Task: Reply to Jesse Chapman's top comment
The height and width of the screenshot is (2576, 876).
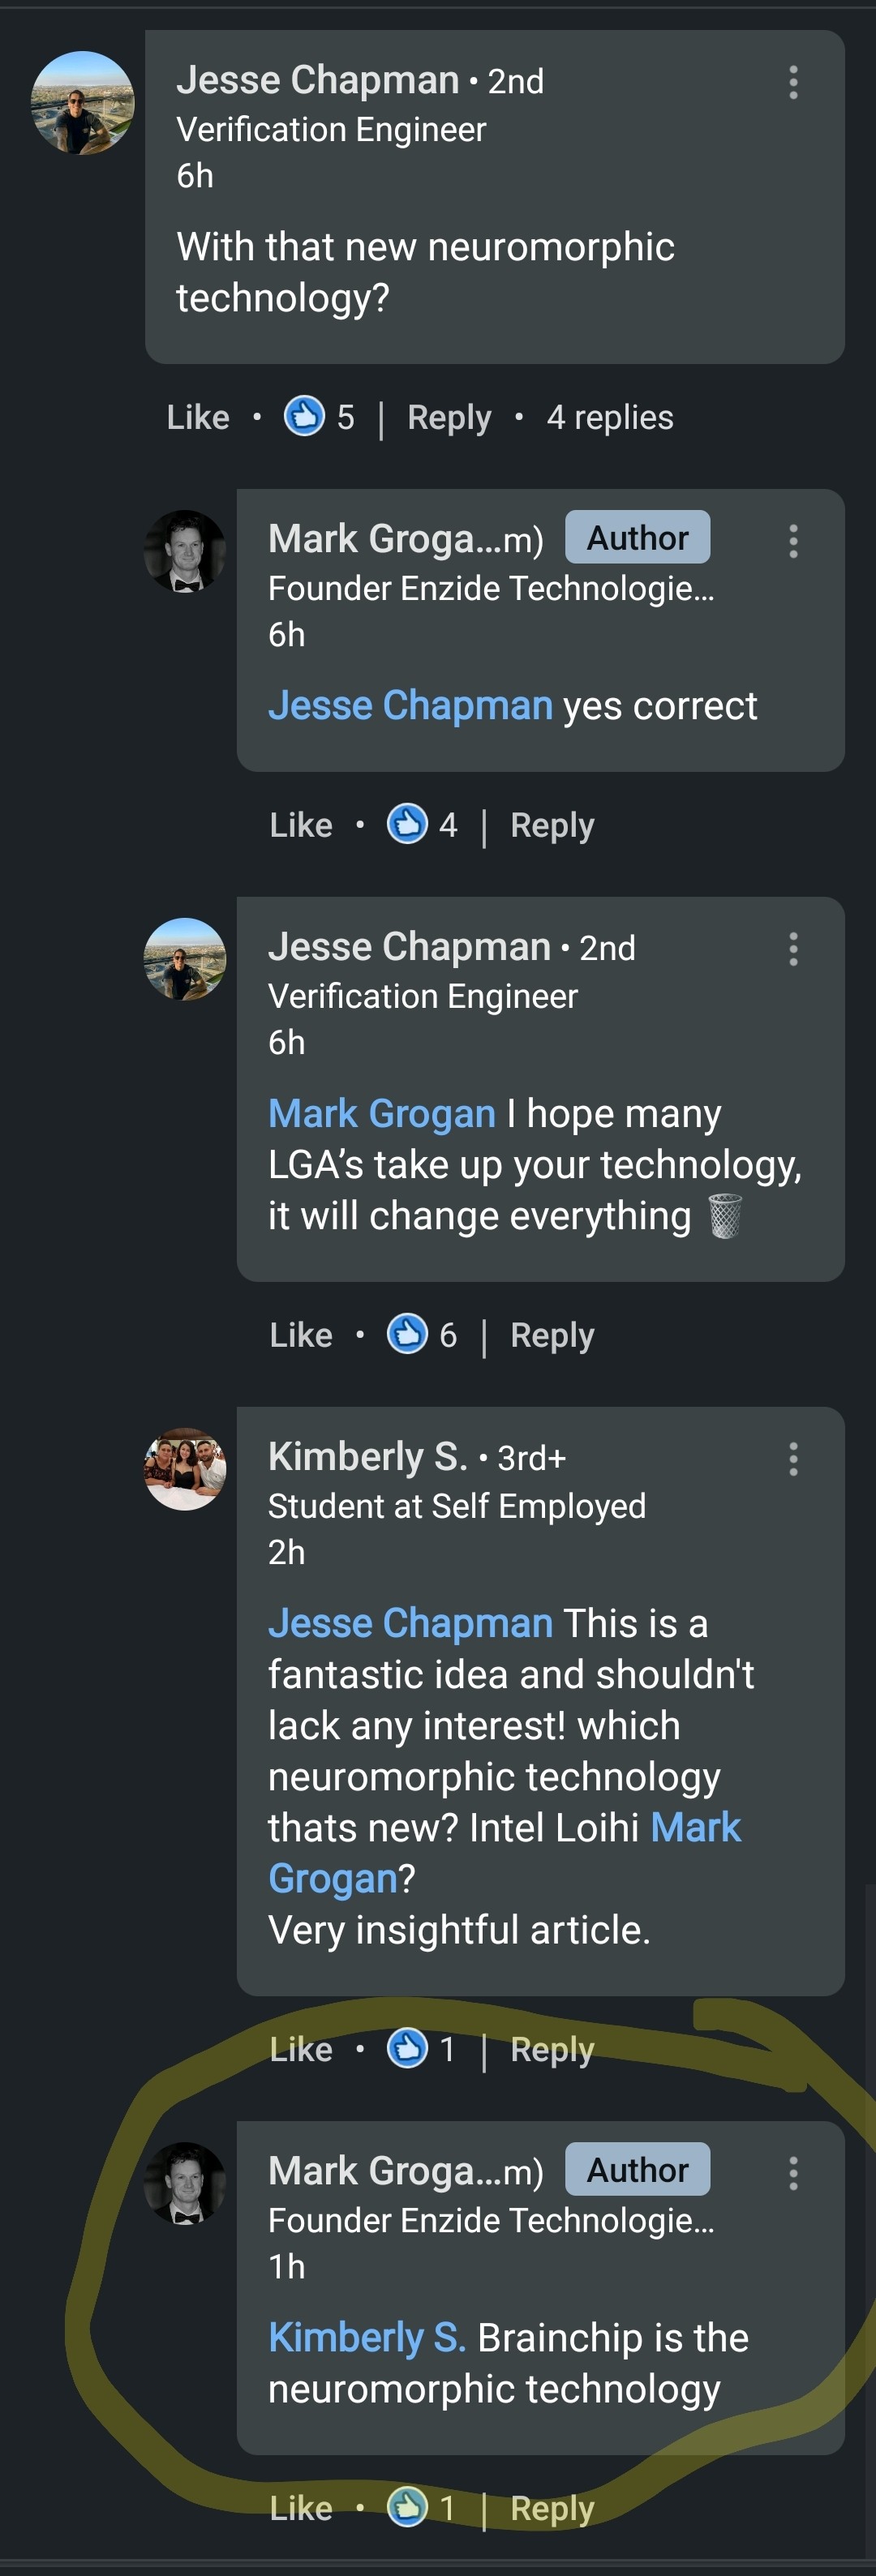Action: 449,417
